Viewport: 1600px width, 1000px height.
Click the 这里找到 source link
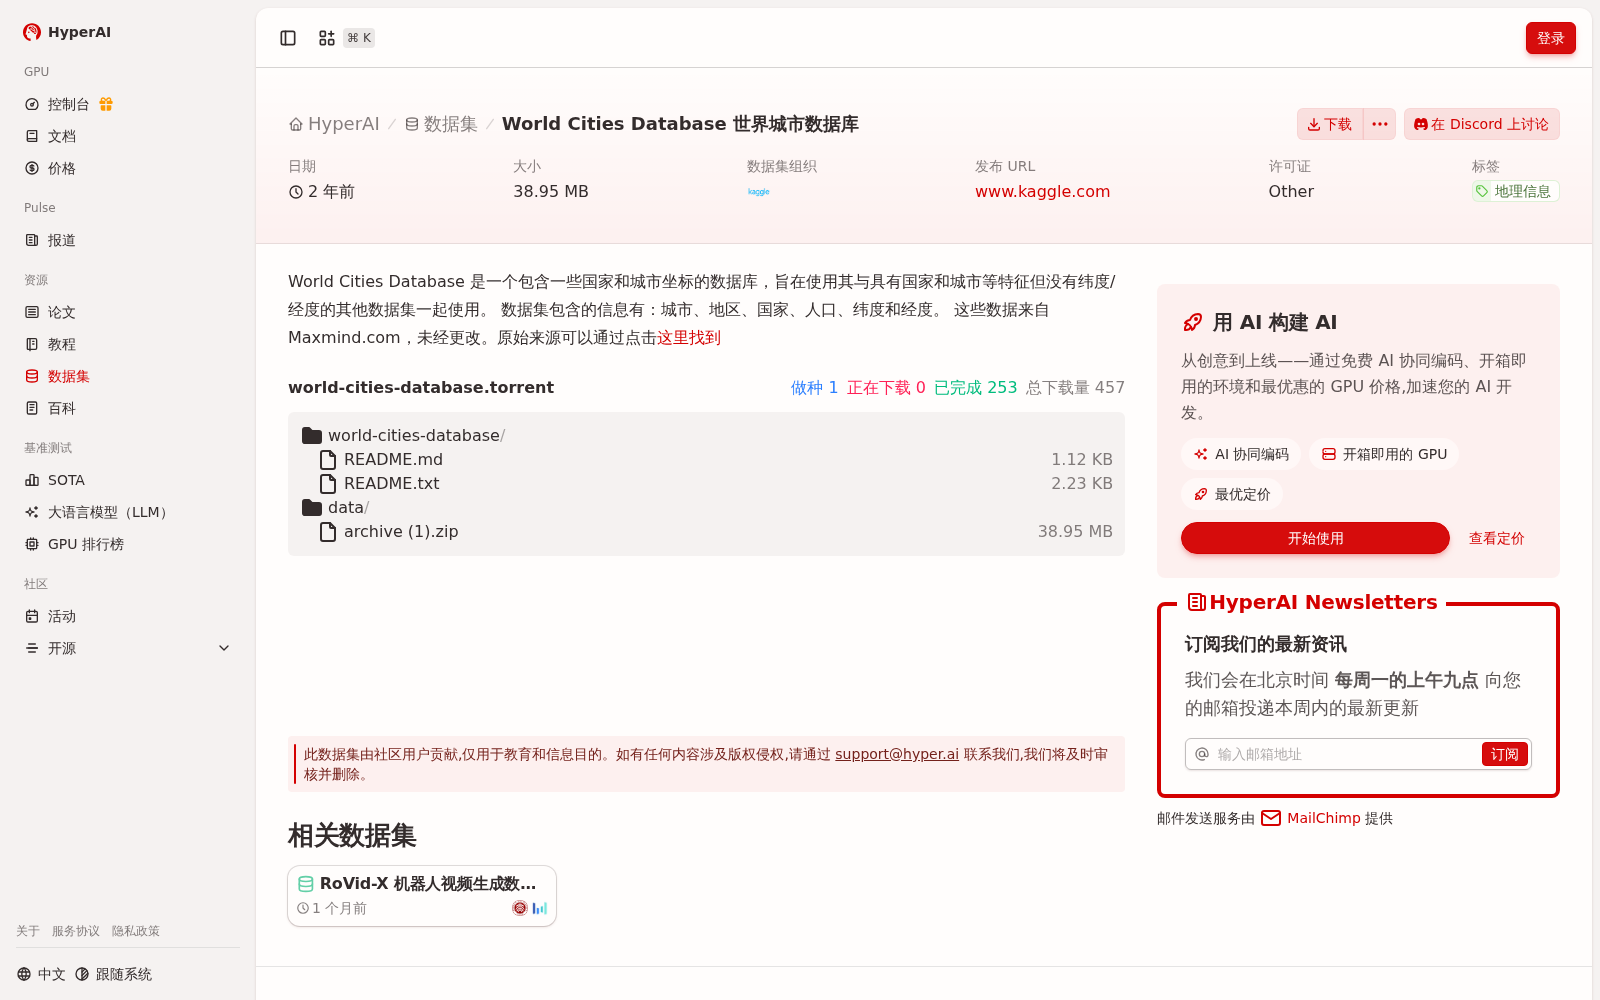tap(689, 338)
